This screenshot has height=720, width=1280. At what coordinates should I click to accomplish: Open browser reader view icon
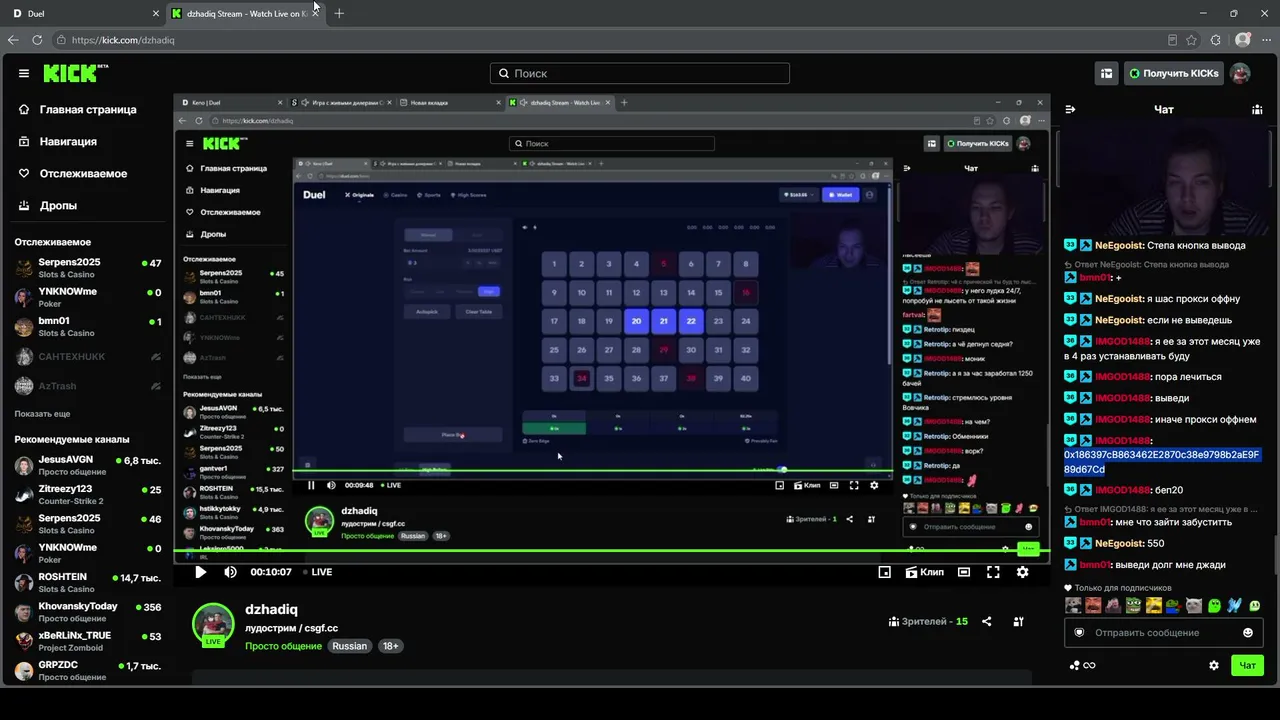coord(1172,40)
